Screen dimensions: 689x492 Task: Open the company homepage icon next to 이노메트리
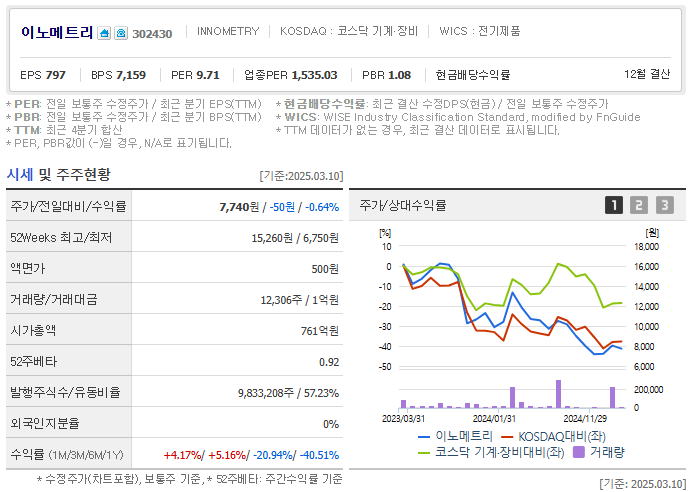pos(104,33)
